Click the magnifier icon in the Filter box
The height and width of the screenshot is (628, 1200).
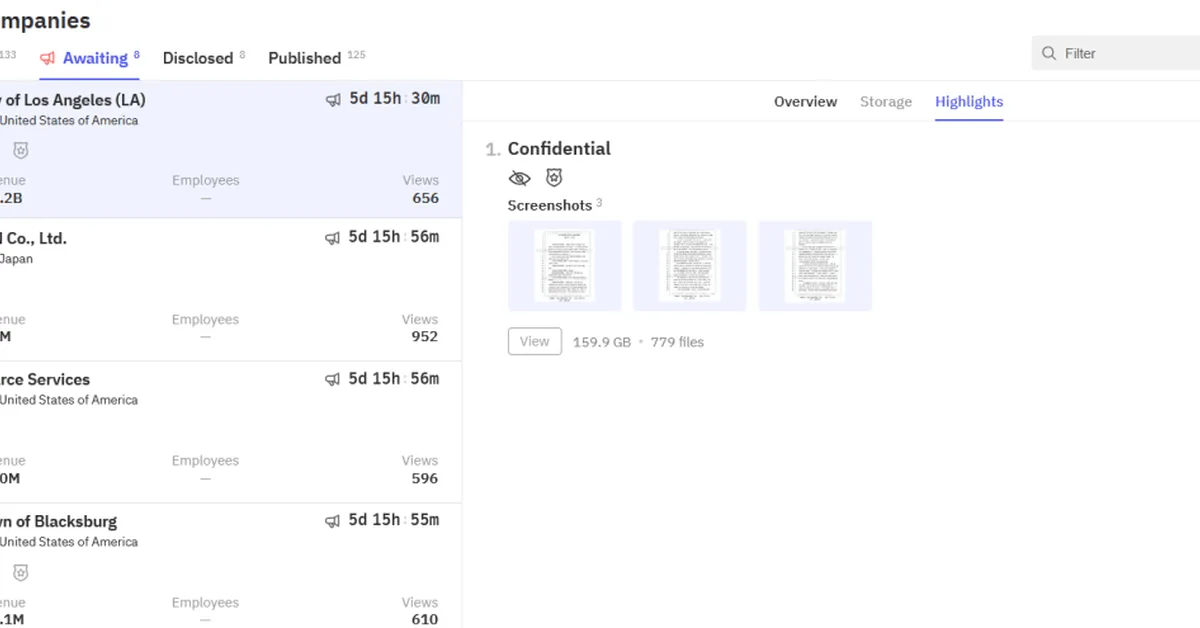pos(1049,53)
